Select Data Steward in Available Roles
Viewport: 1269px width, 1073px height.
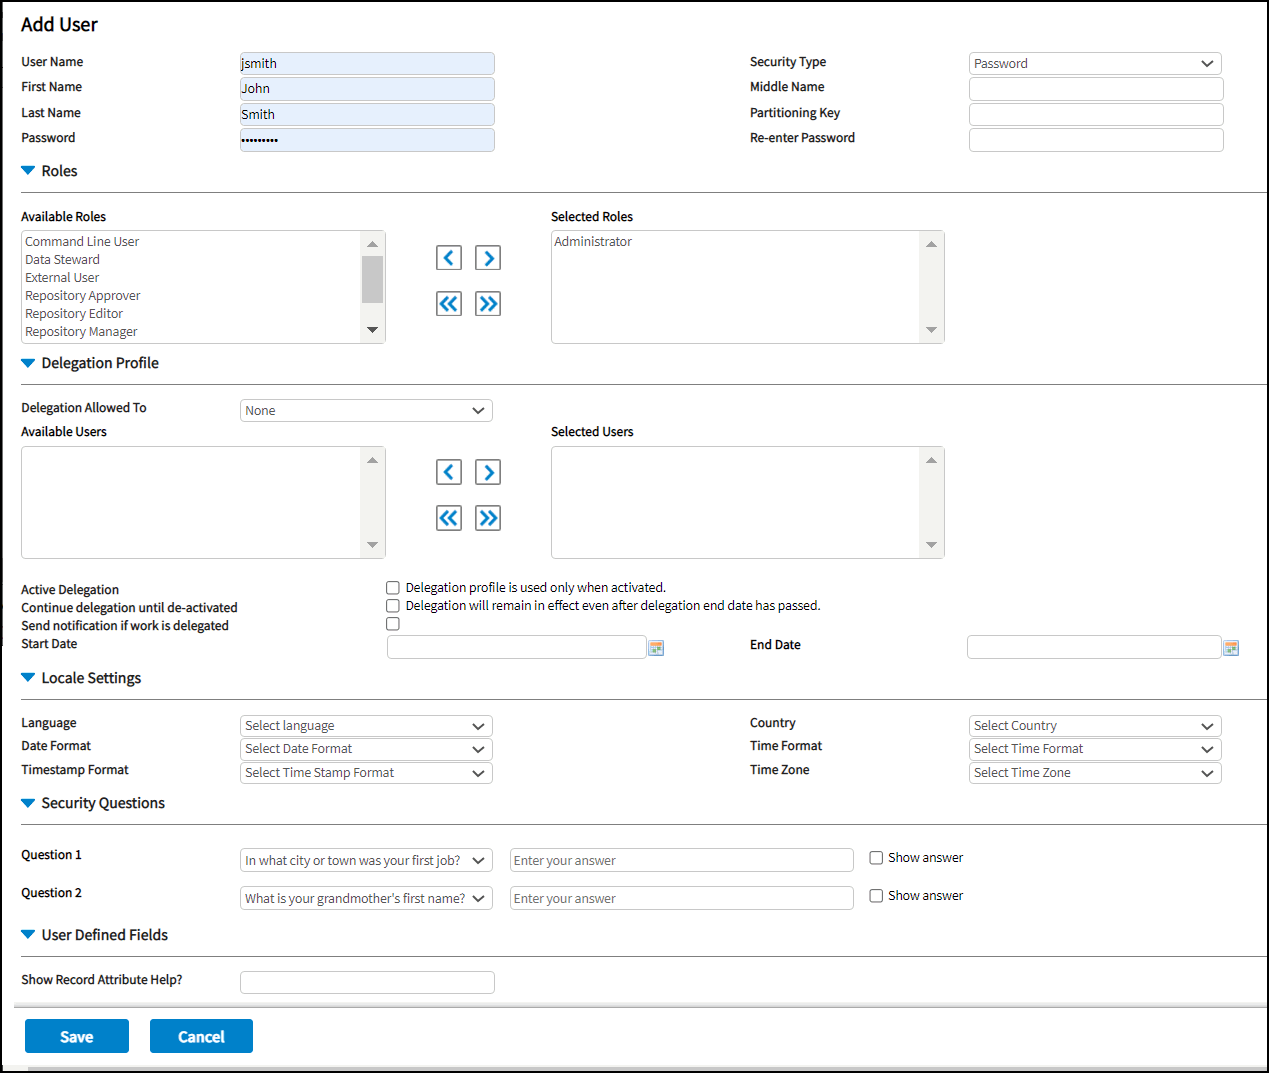click(x=63, y=260)
